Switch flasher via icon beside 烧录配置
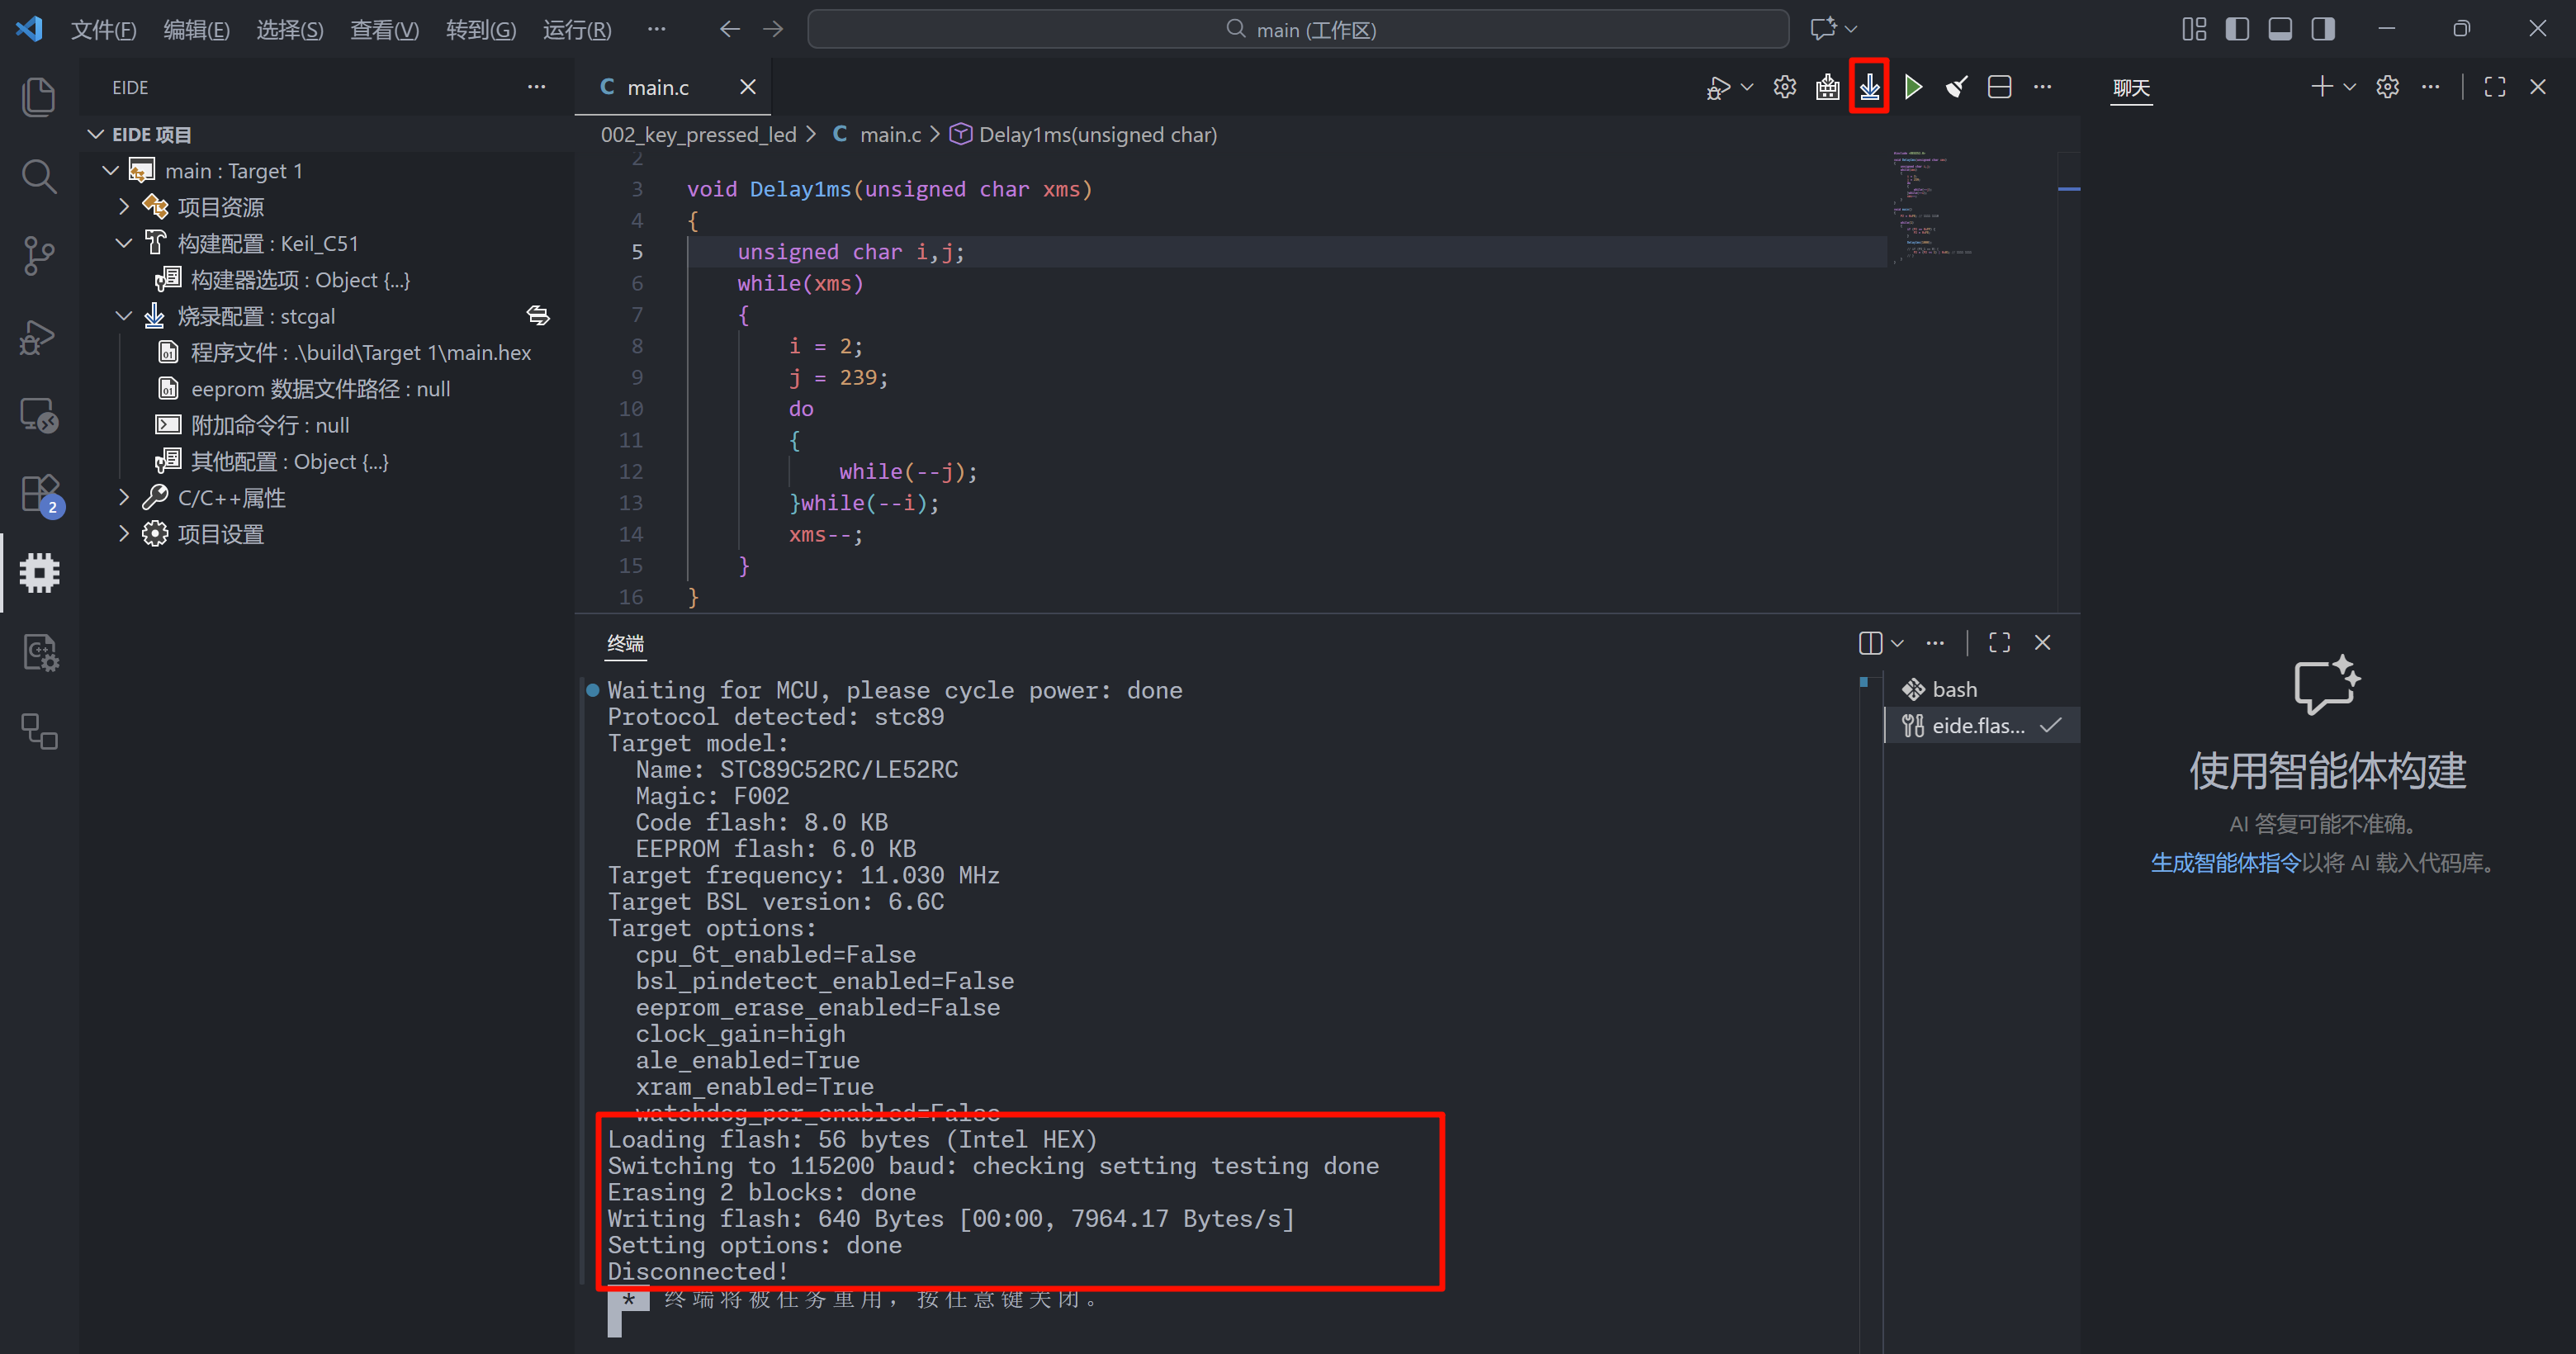 pyautogui.click(x=538, y=316)
